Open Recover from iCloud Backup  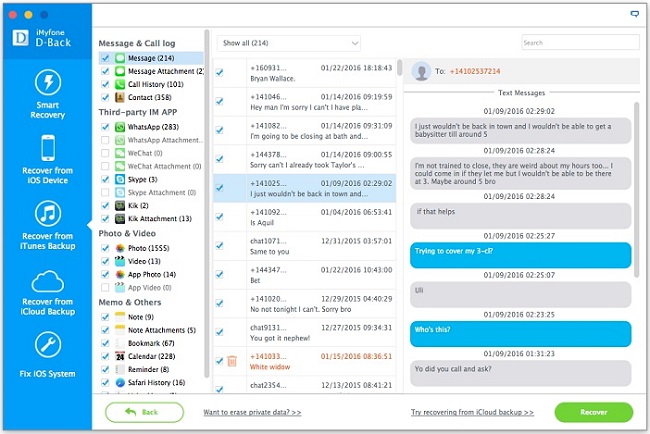click(48, 293)
